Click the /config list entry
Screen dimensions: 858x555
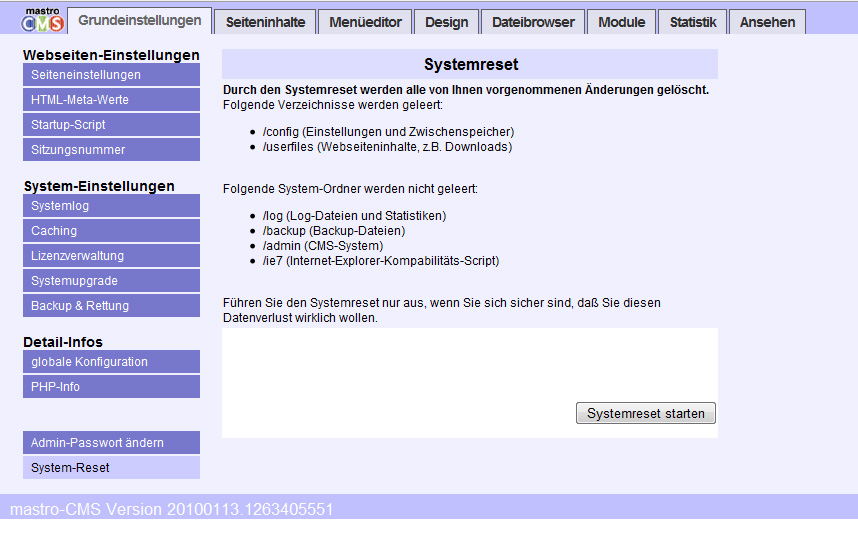pyautogui.click(x=389, y=132)
